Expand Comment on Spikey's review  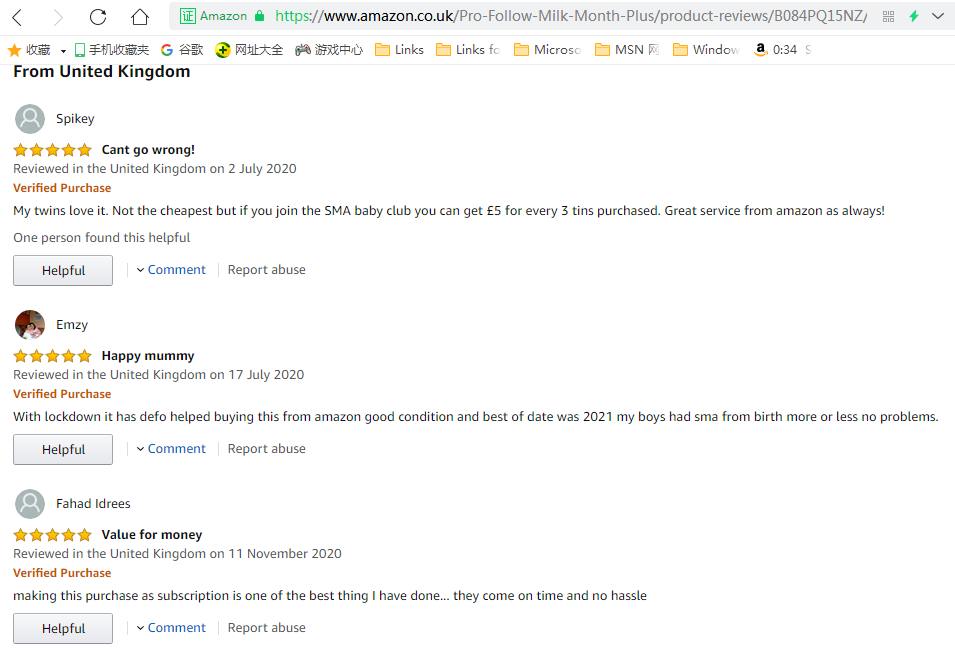(171, 270)
